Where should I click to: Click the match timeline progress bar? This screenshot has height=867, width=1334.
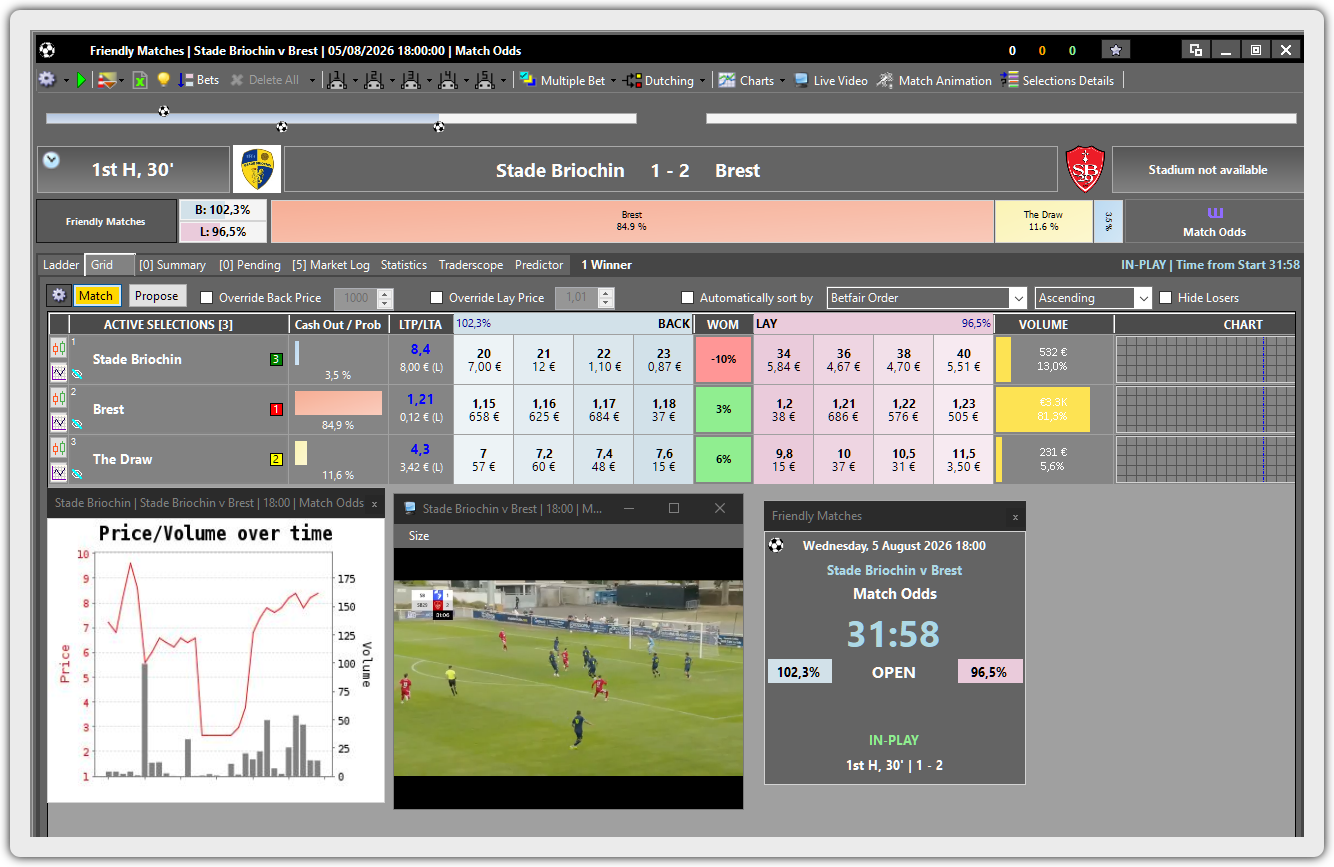pyautogui.click(x=341, y=118)
